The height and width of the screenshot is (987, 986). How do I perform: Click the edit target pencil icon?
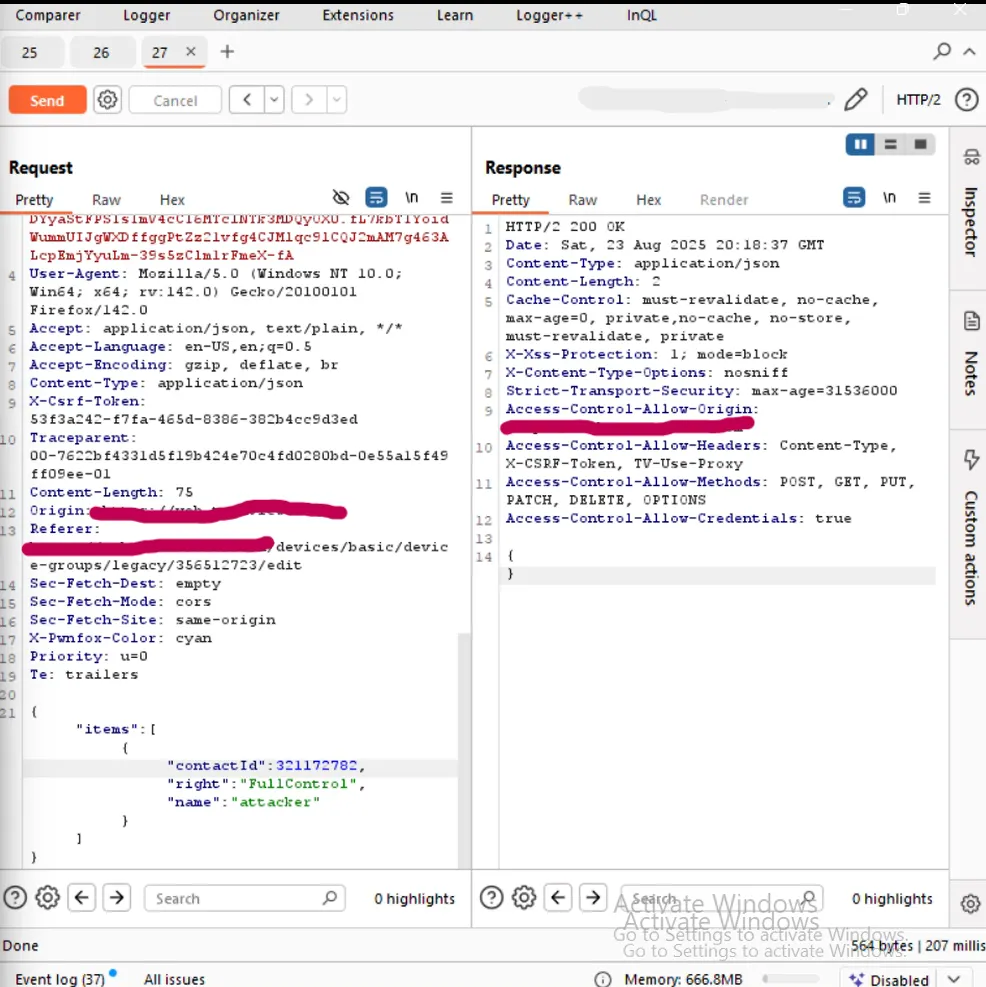855,100
